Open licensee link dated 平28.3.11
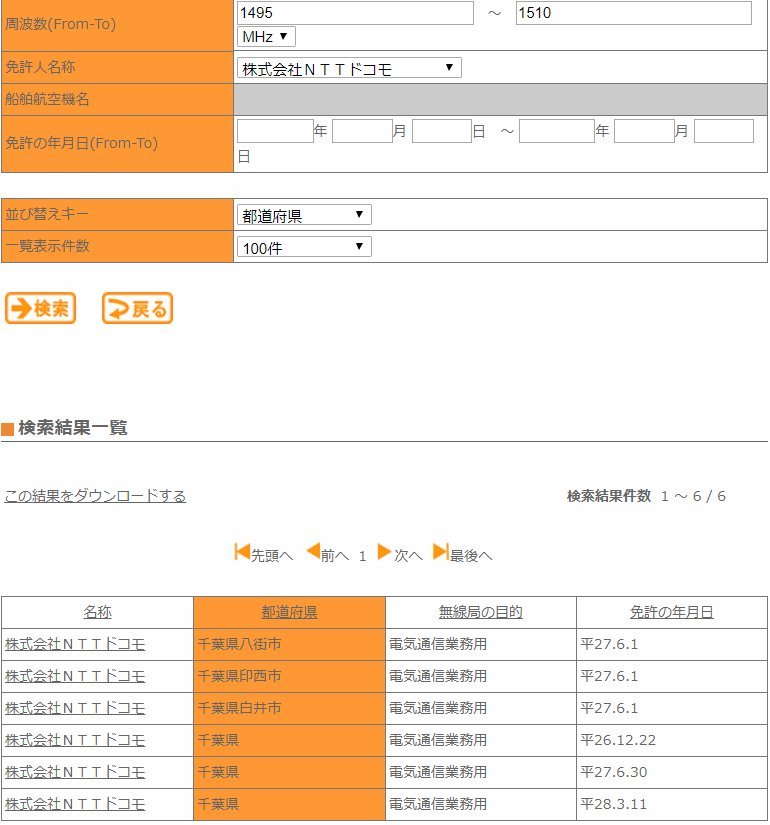Image resolution: width=770 pixels, height=825 pixels. tap(75, 804)
